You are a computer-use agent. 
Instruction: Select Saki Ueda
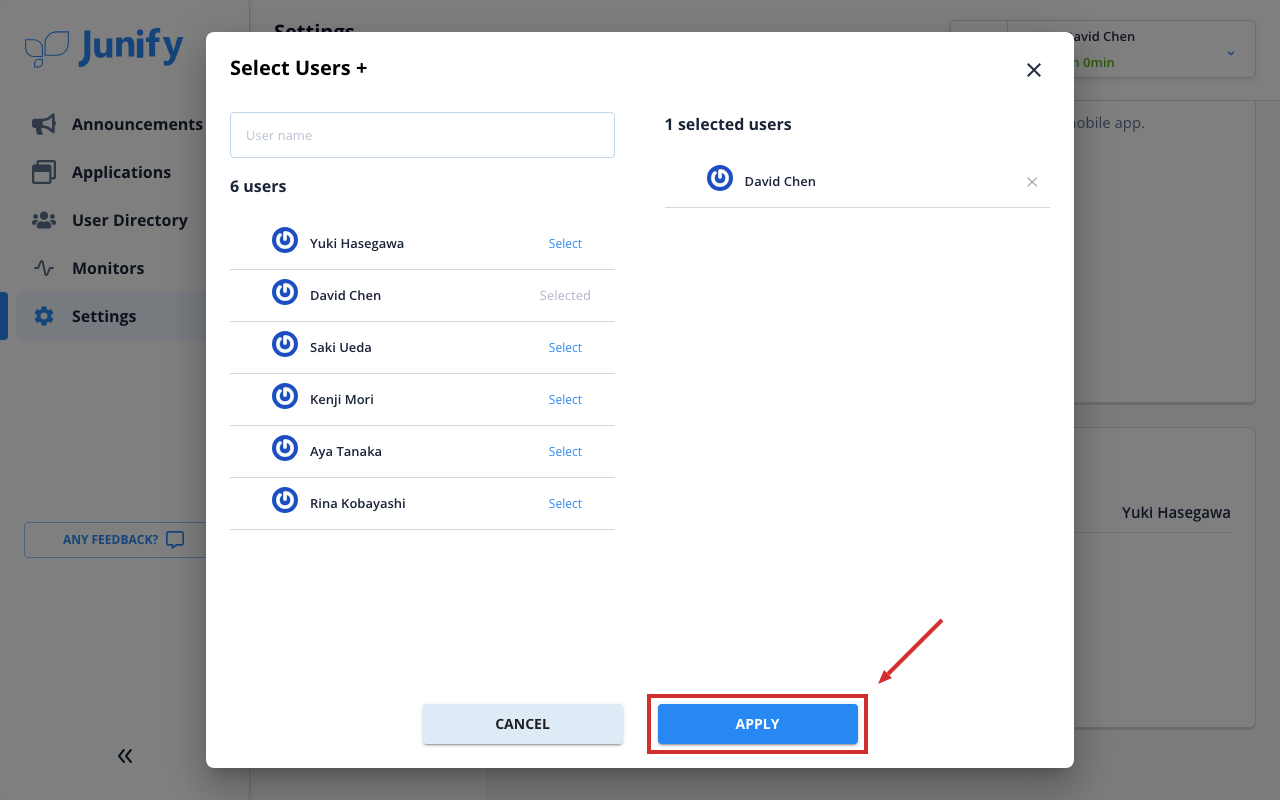click(x=565, y=348)
